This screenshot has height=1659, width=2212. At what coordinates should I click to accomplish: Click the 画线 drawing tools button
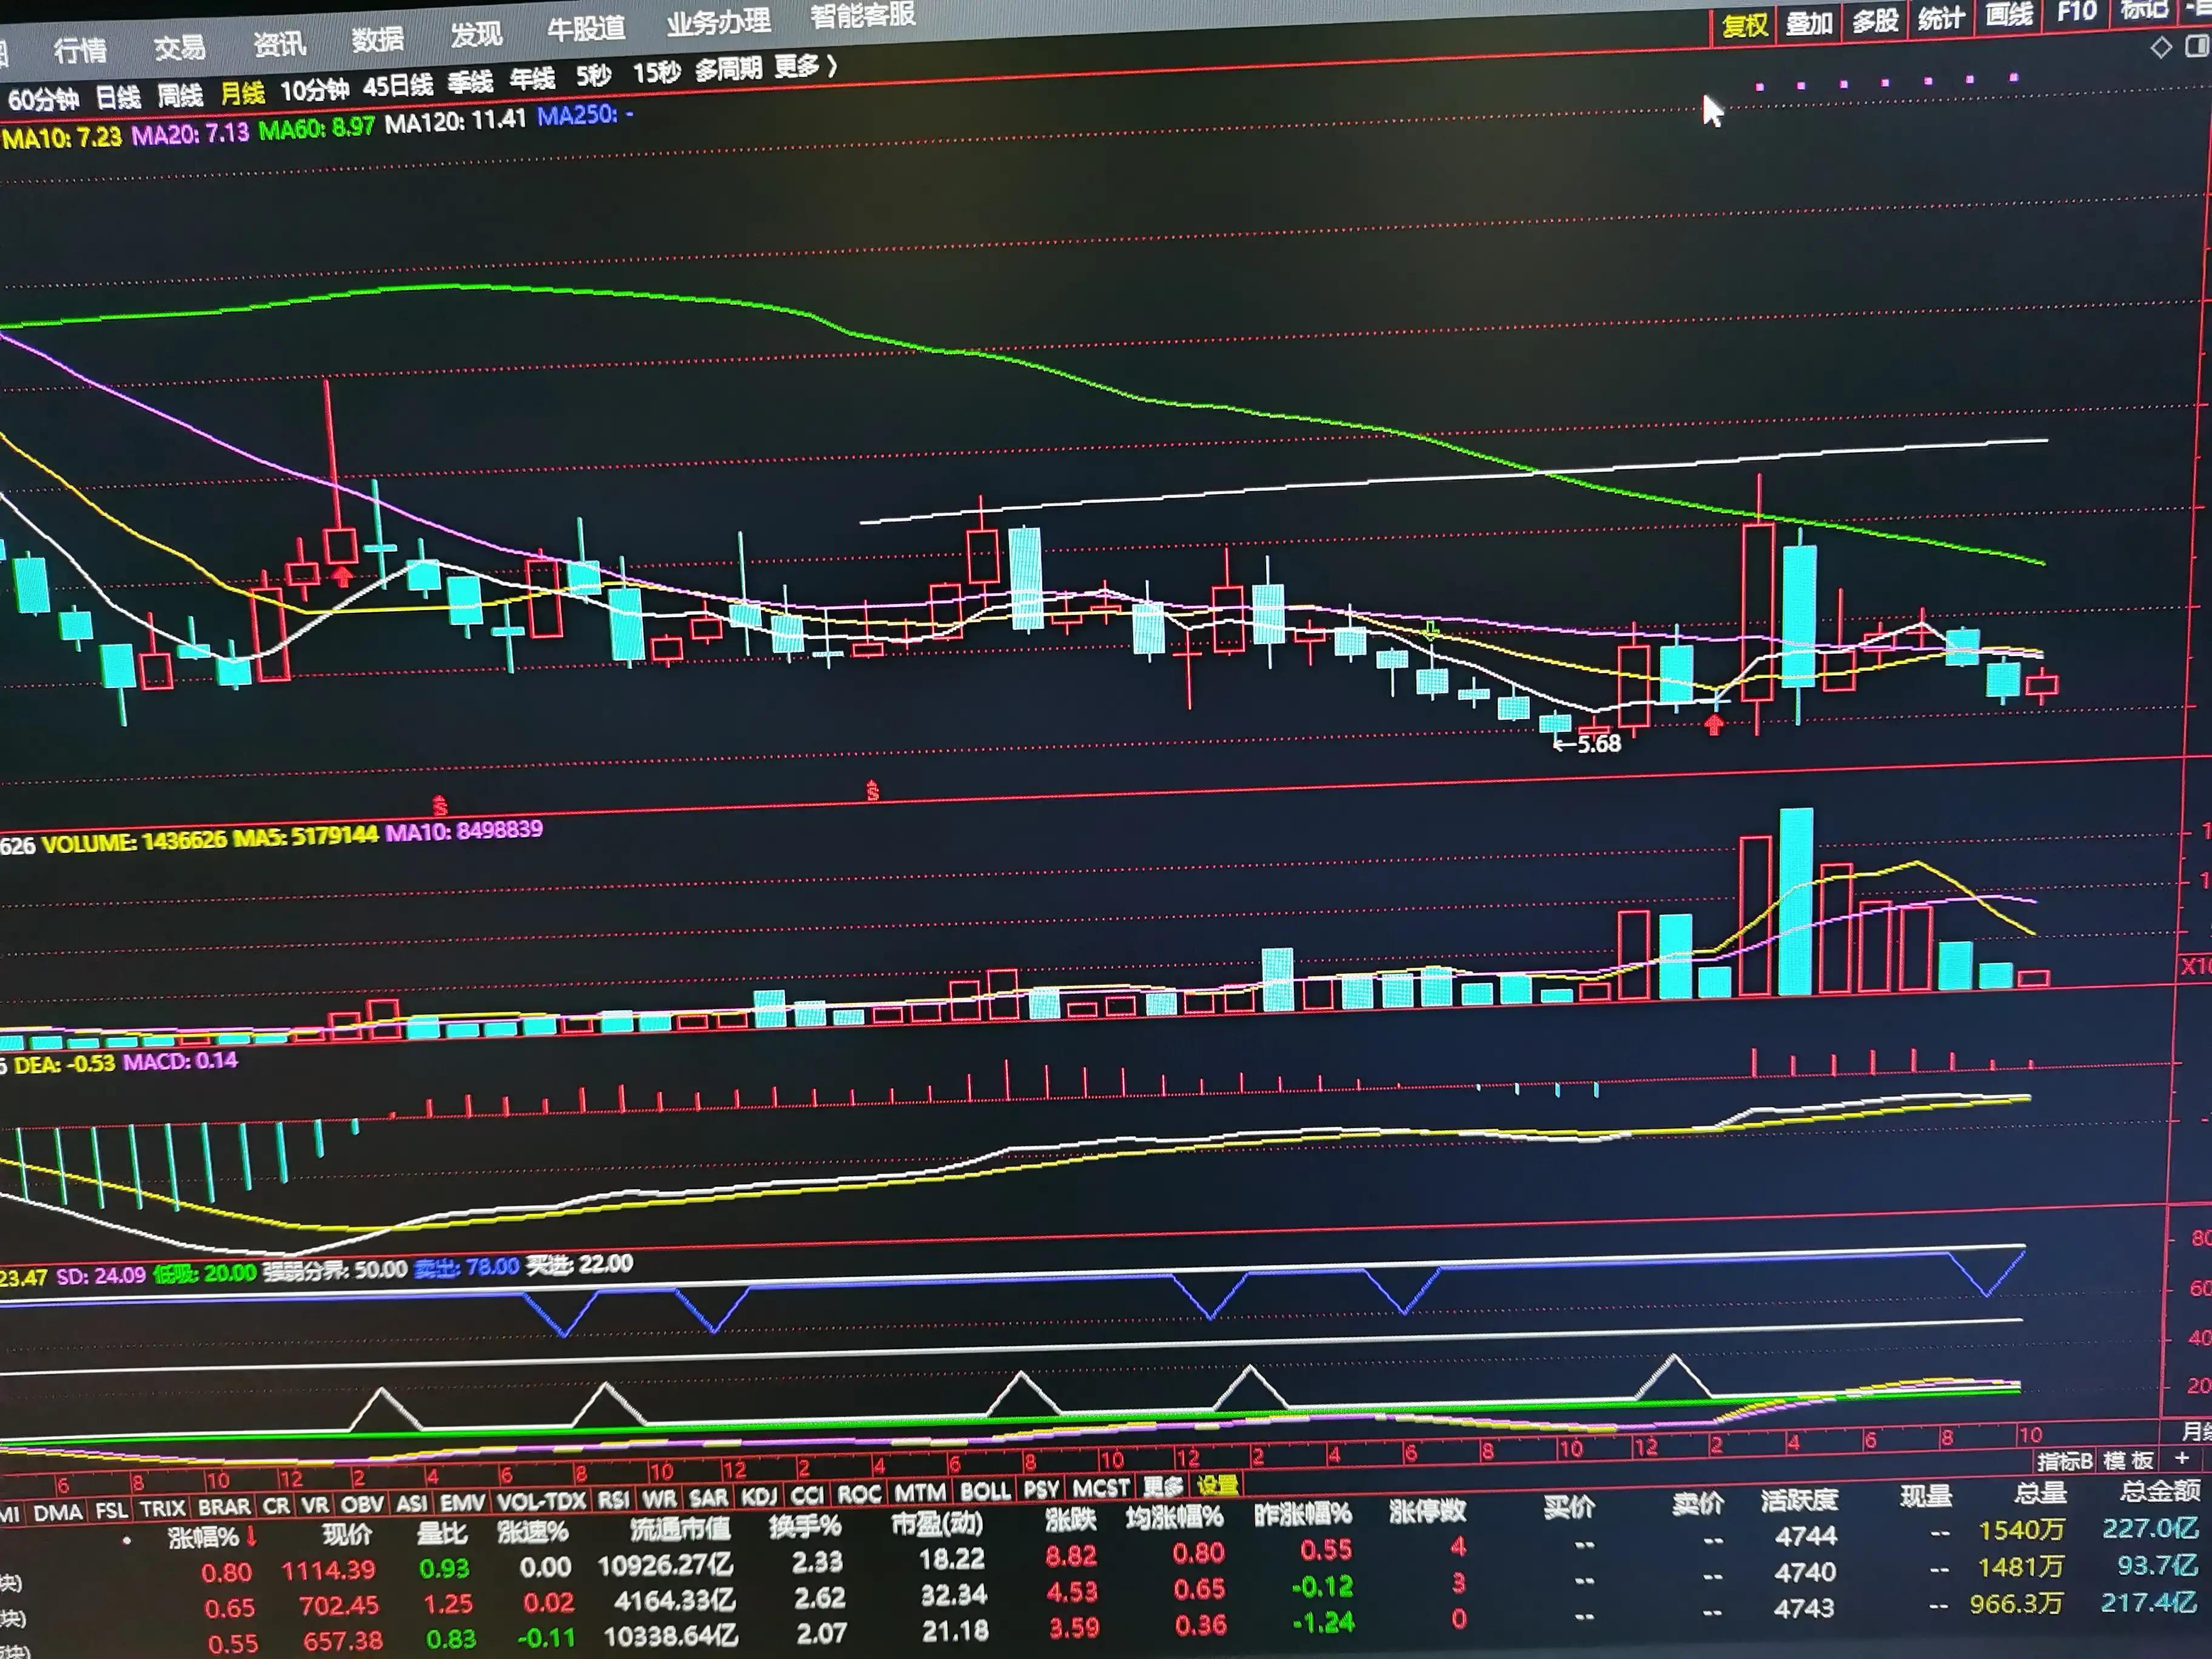coord(2008,16)
